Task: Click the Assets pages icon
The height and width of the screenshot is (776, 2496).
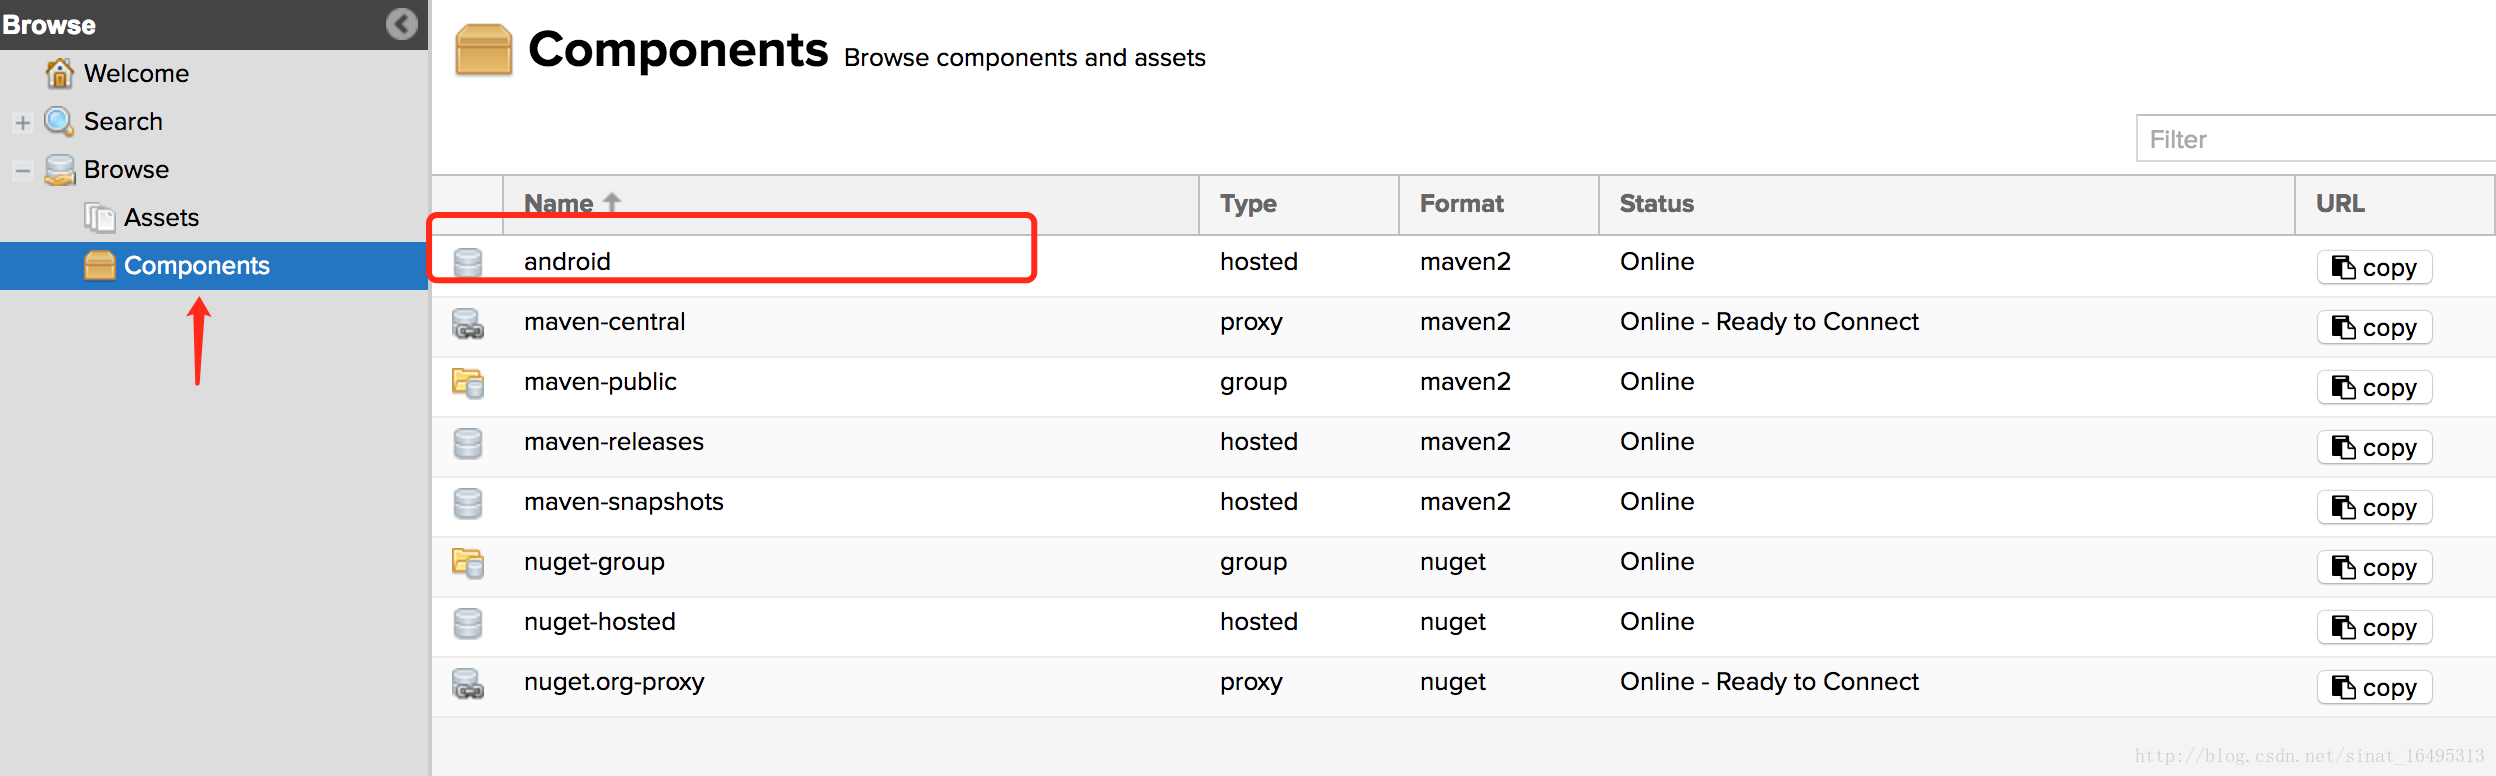Action: (100, 217)
